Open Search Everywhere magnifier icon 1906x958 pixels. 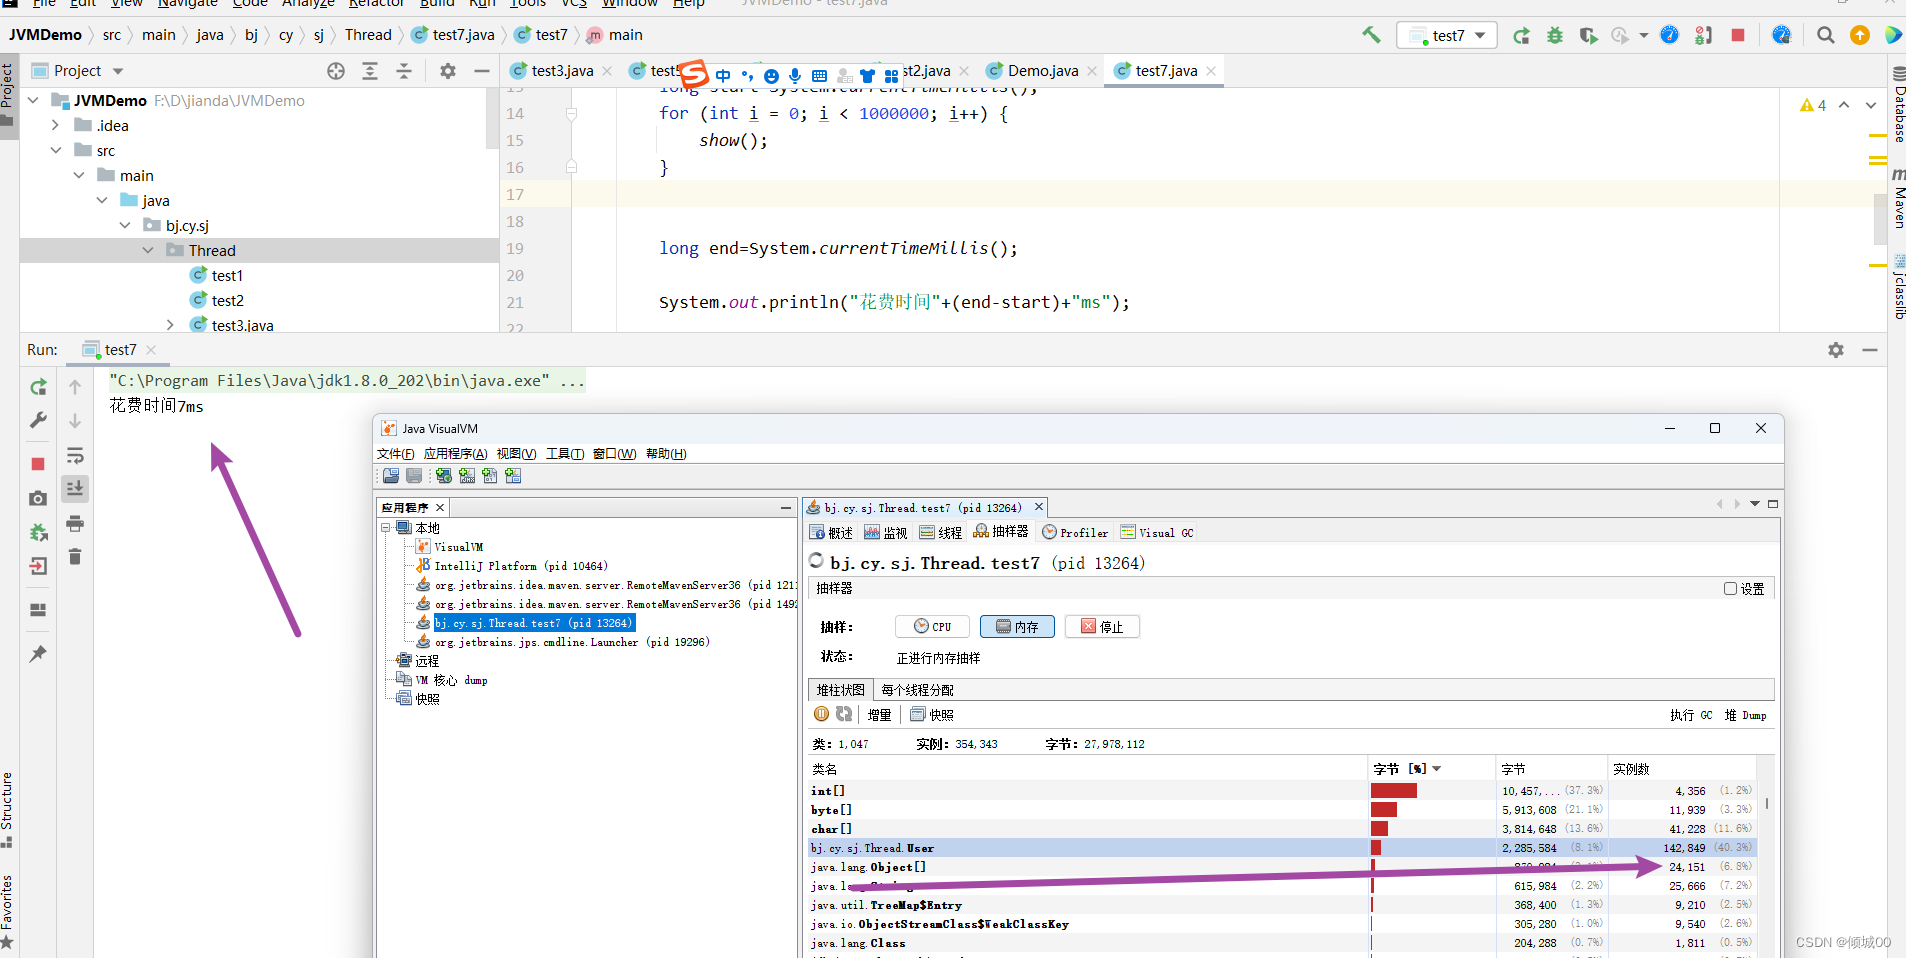(x=1826, y=35)
